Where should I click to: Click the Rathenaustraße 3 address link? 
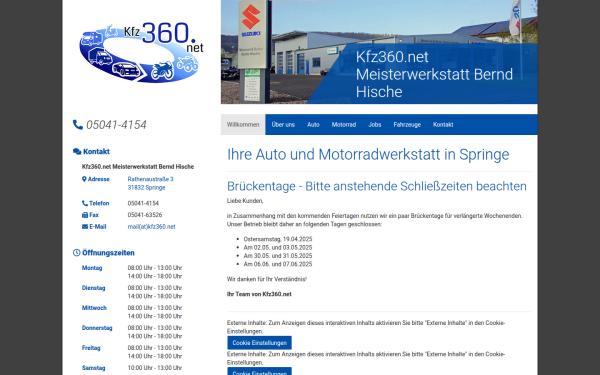pyautogui.click(x=150, y=179)
